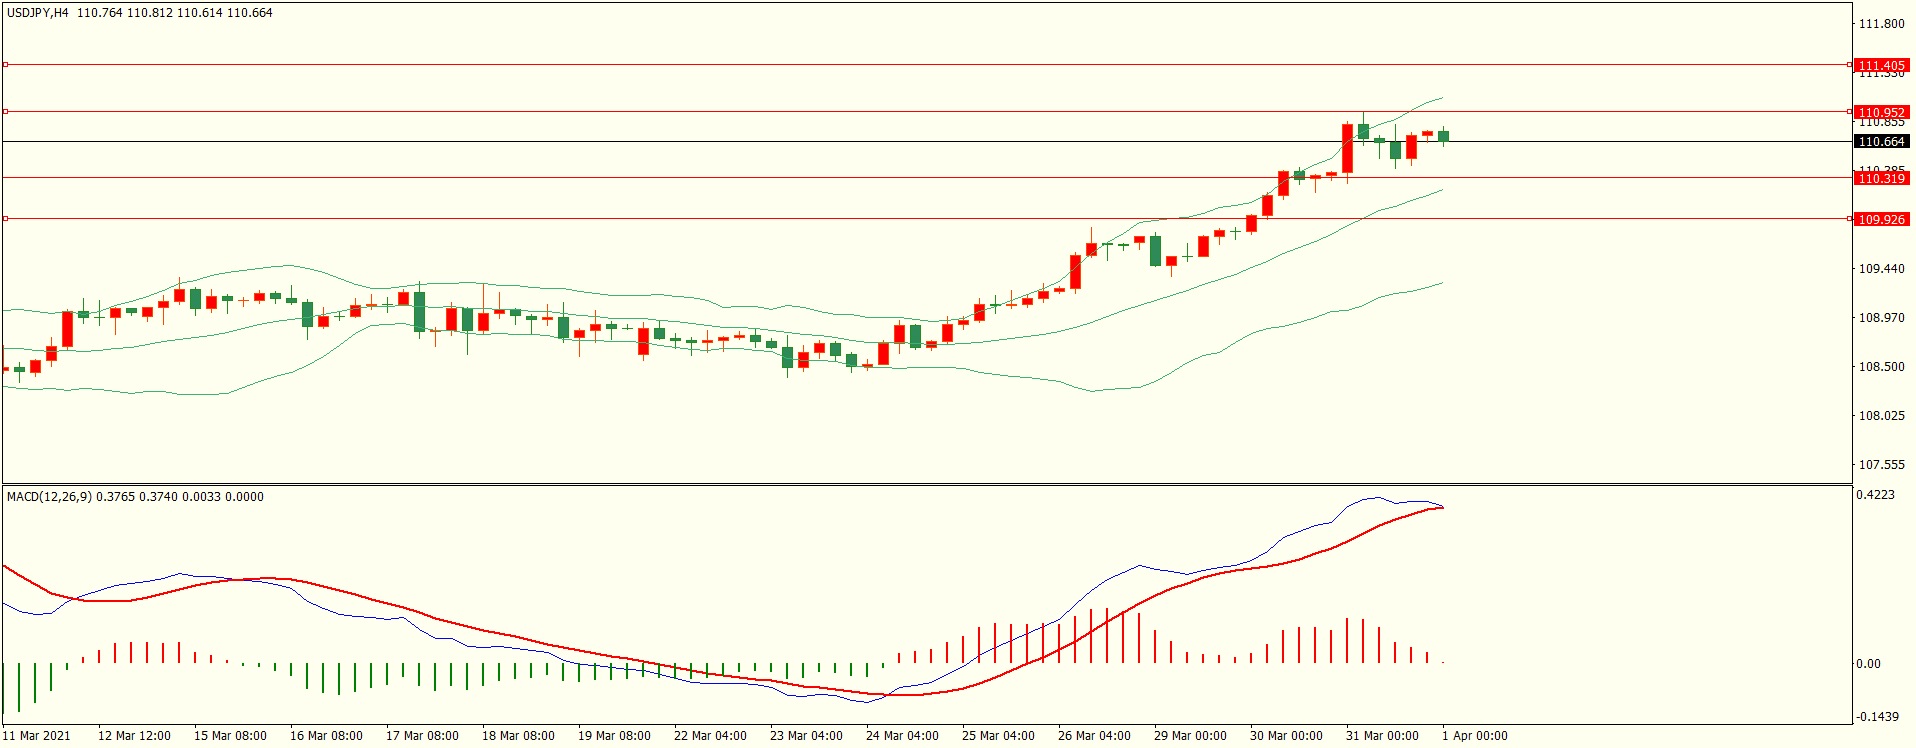Click the 26 Mar 04:00 time label

(1094, 736)
